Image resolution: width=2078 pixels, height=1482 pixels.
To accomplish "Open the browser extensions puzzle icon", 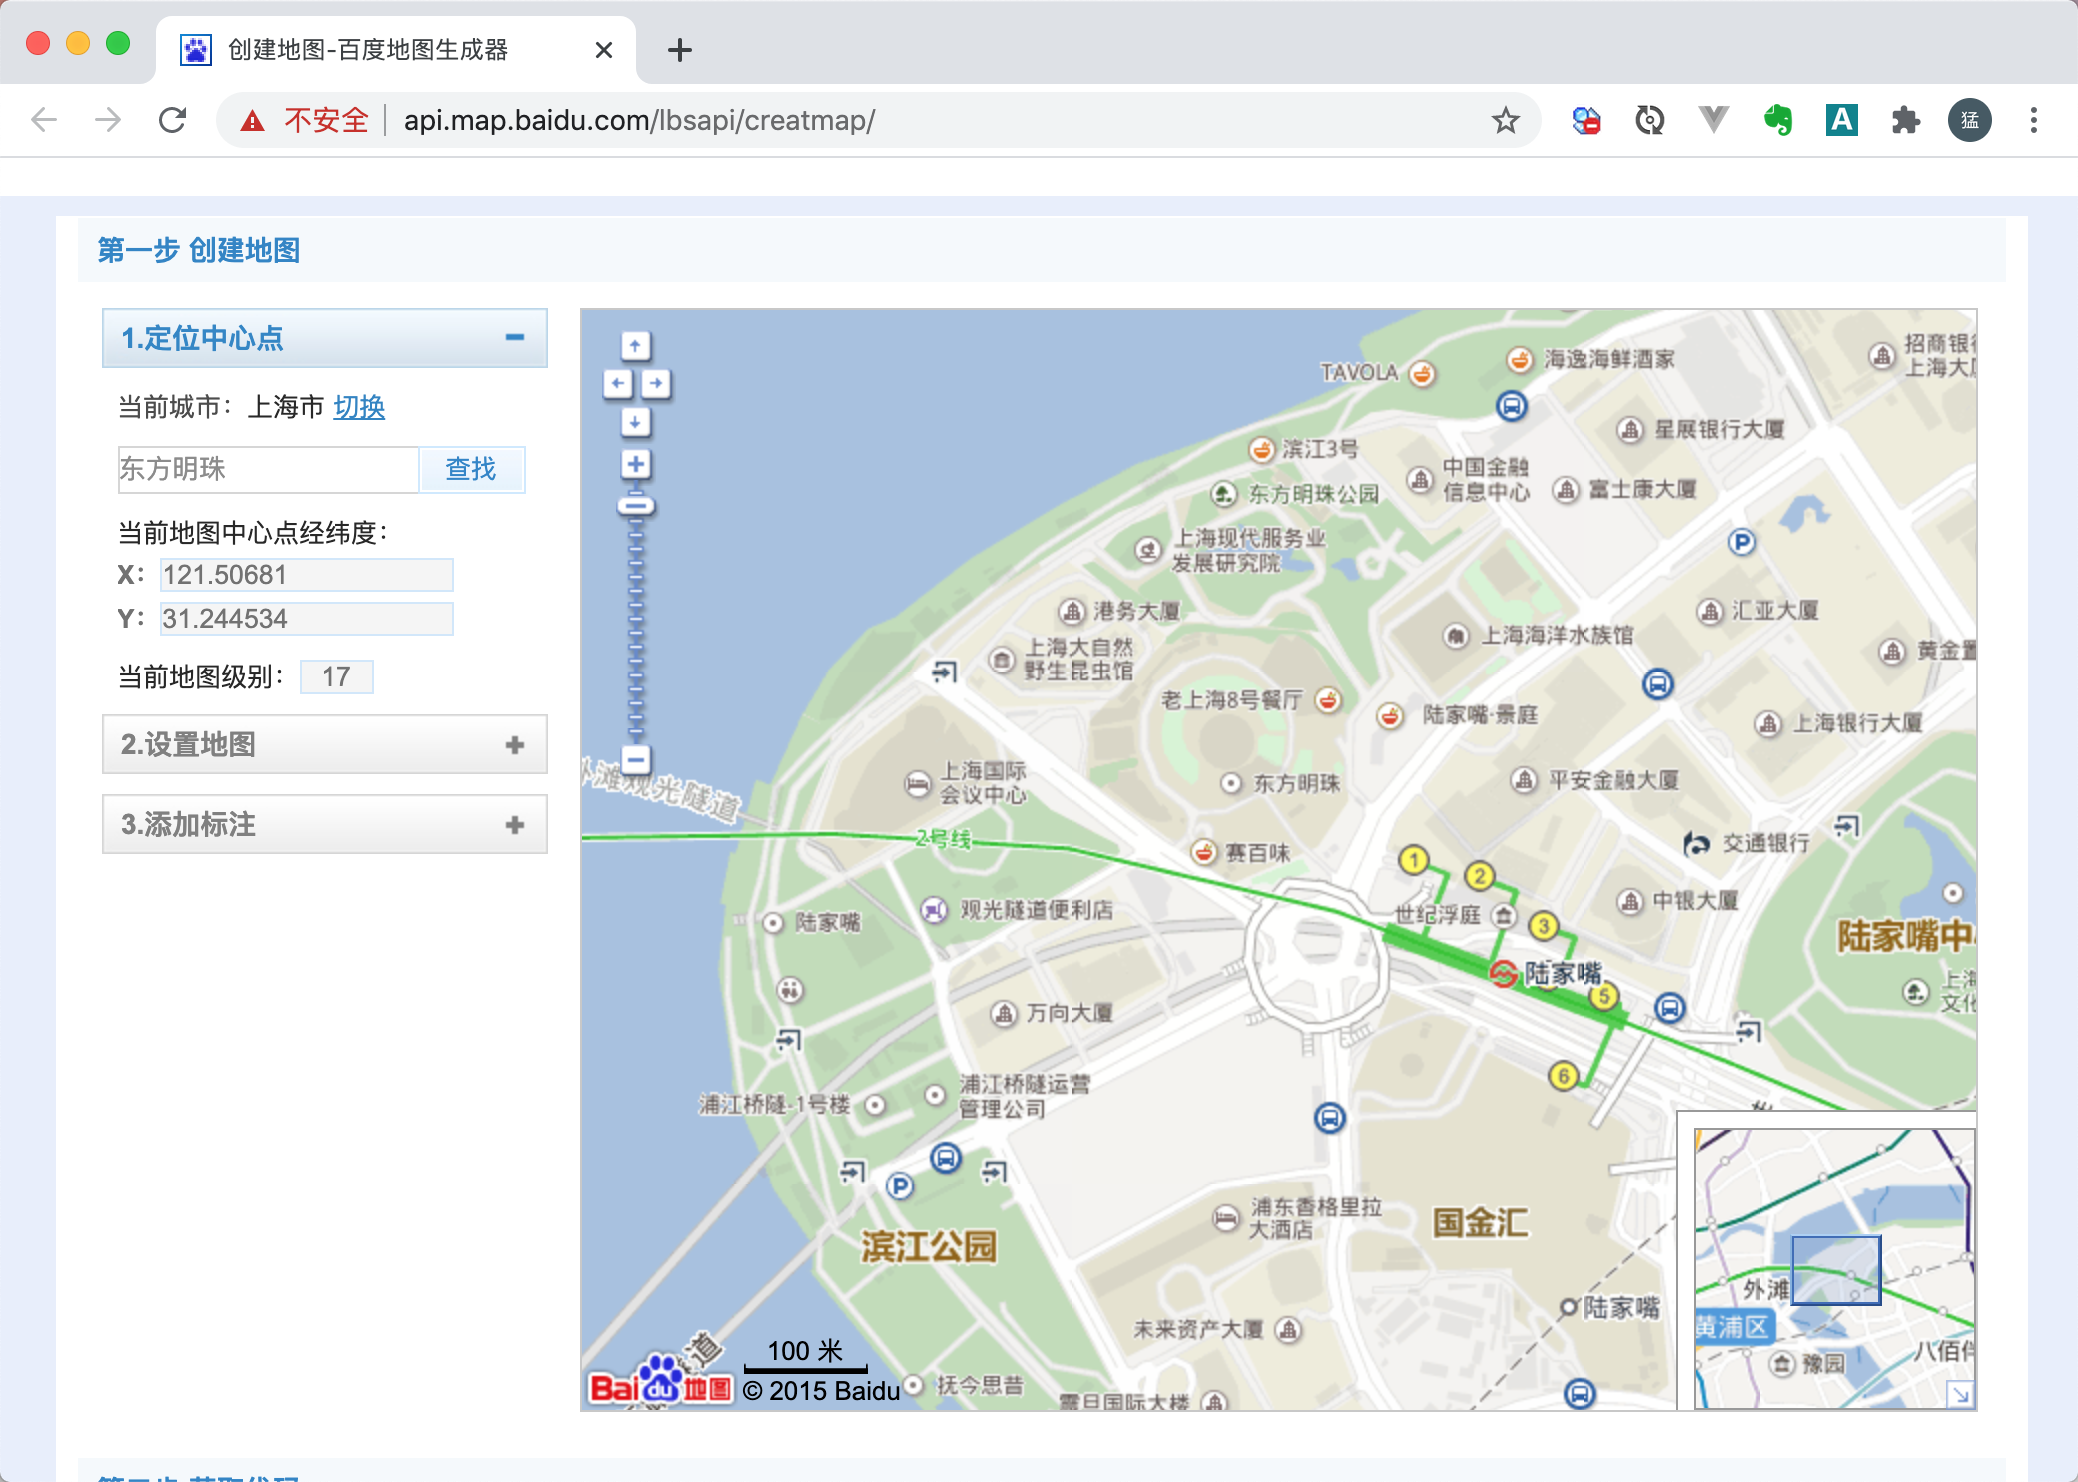I will coord(1906,121).
